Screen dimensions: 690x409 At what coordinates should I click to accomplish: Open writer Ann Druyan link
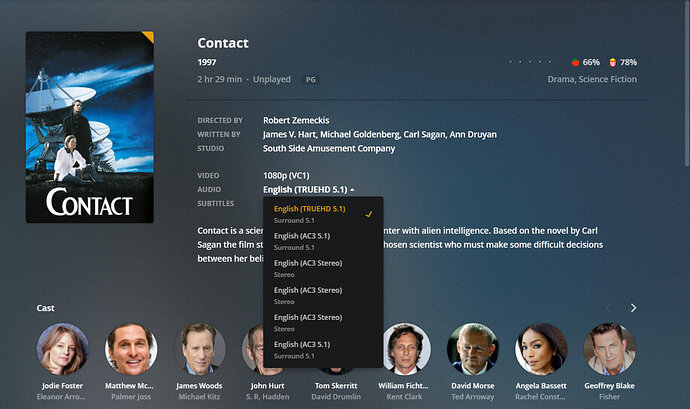(473, 134)
